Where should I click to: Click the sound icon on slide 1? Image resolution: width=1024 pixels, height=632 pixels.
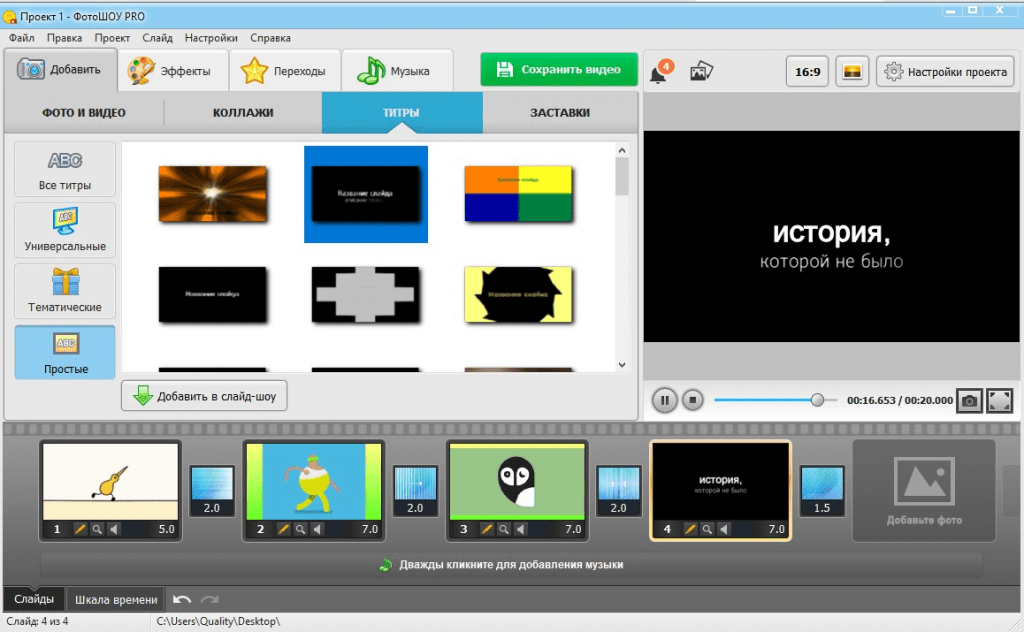tap(114, 529)
